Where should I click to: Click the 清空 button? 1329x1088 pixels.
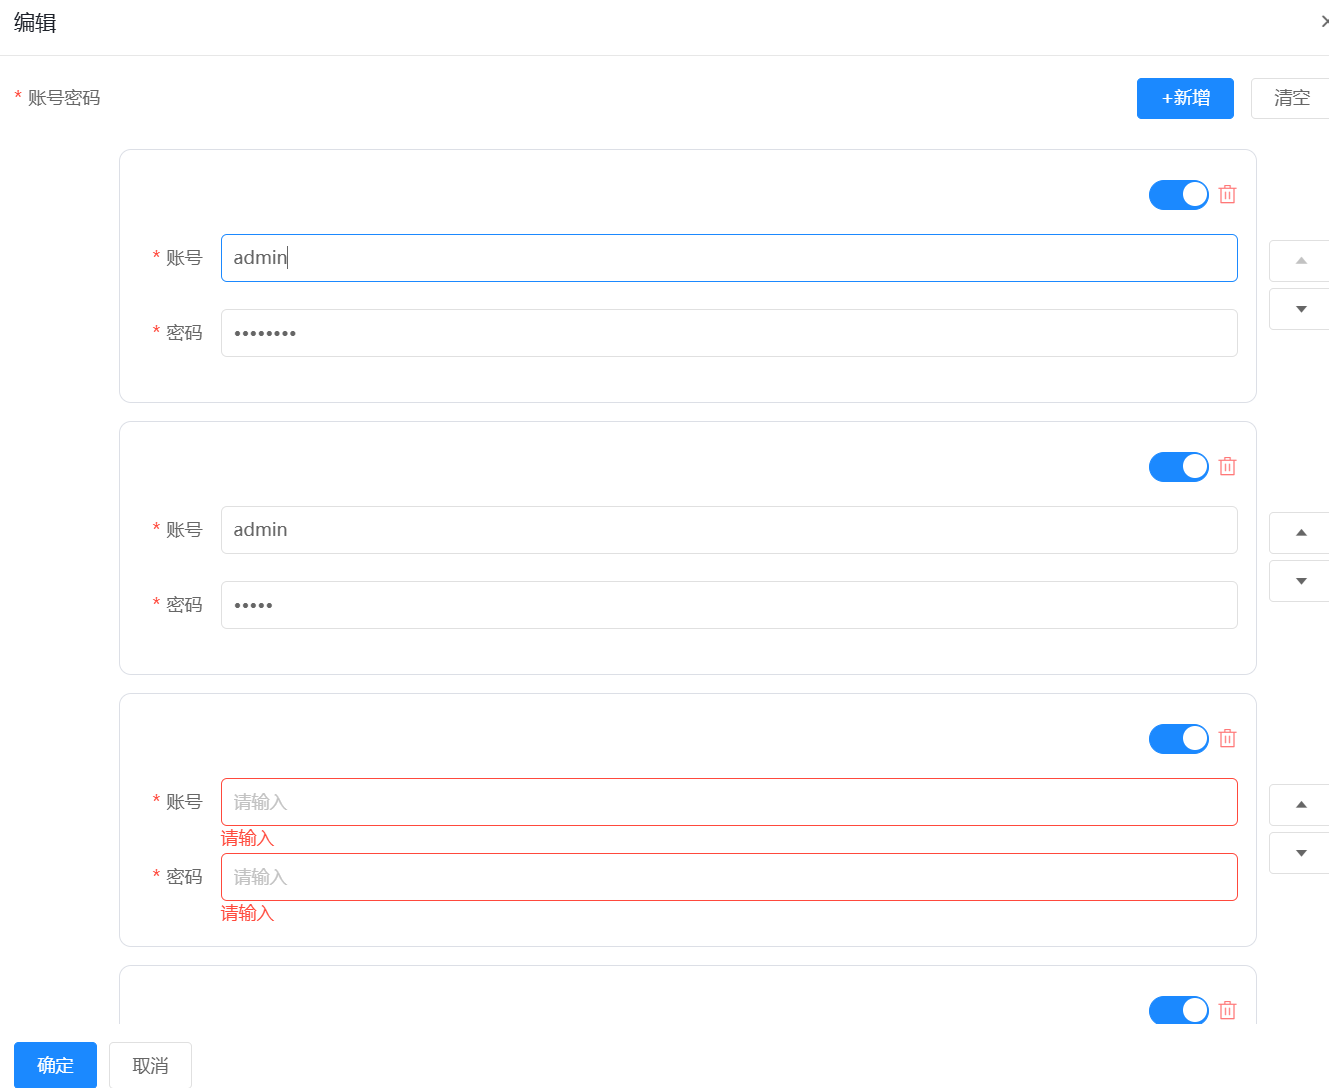[1290, 98]
